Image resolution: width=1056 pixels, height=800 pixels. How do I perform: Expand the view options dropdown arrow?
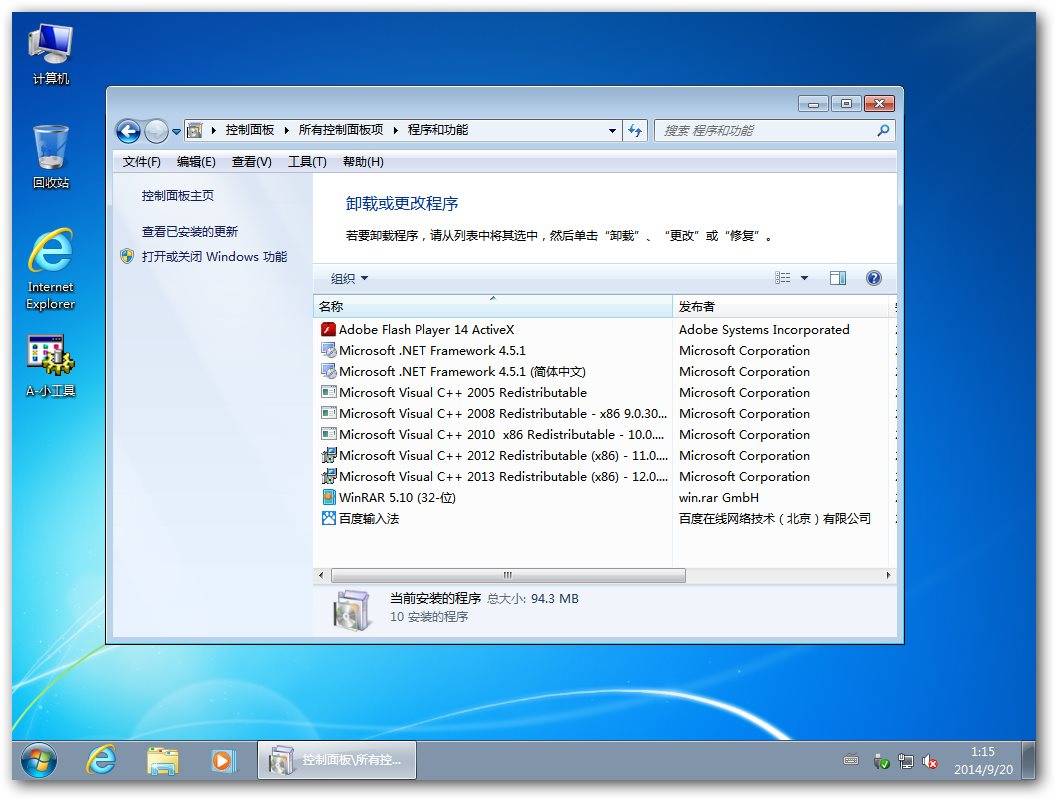pos(804,278)
